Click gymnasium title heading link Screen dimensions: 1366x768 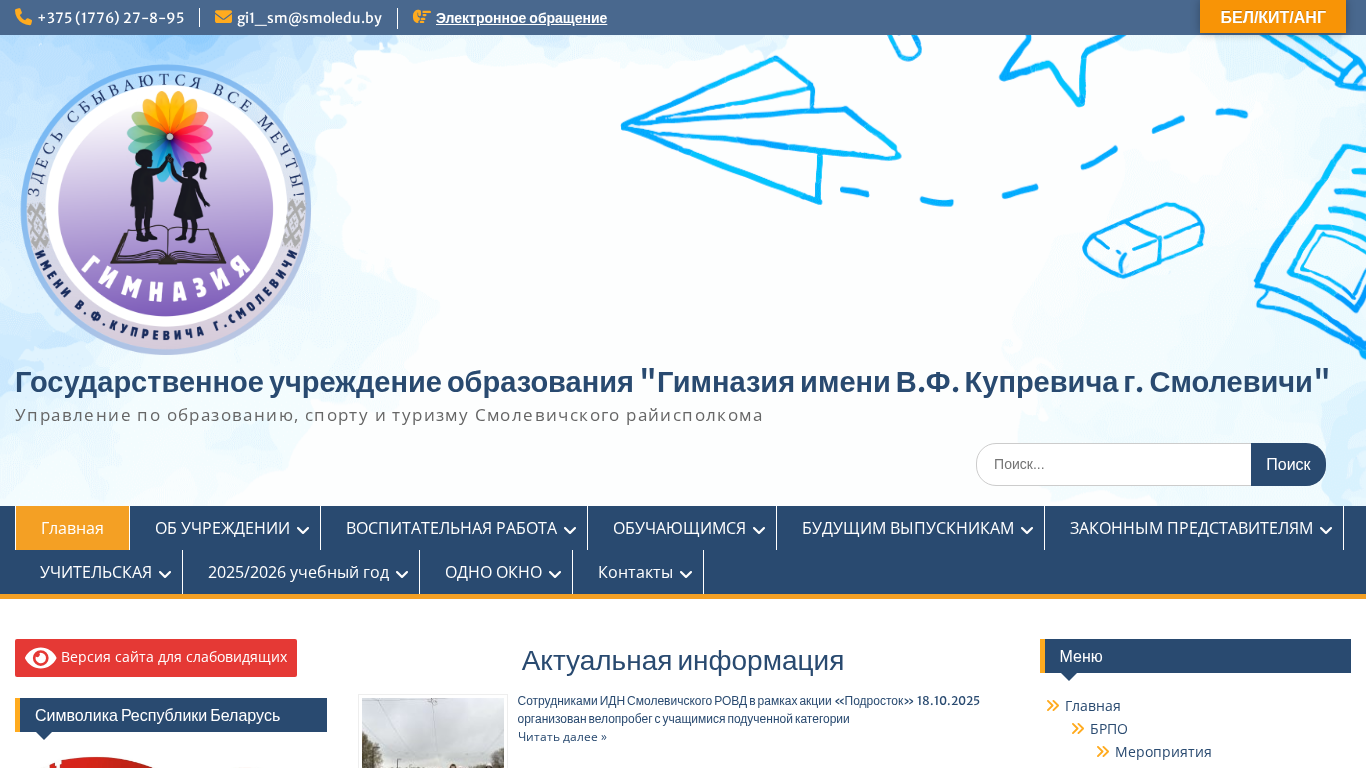672,381
